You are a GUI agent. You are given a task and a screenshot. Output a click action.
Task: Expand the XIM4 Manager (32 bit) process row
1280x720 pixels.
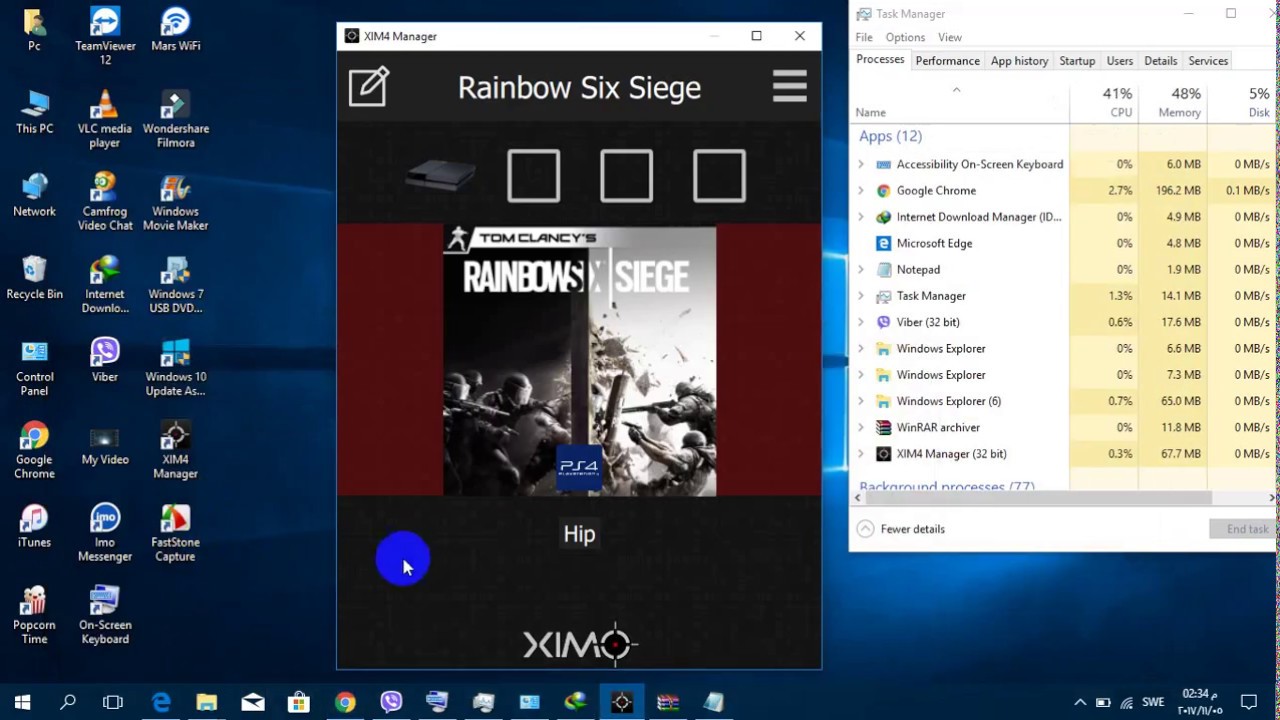(x=861, y=454)
